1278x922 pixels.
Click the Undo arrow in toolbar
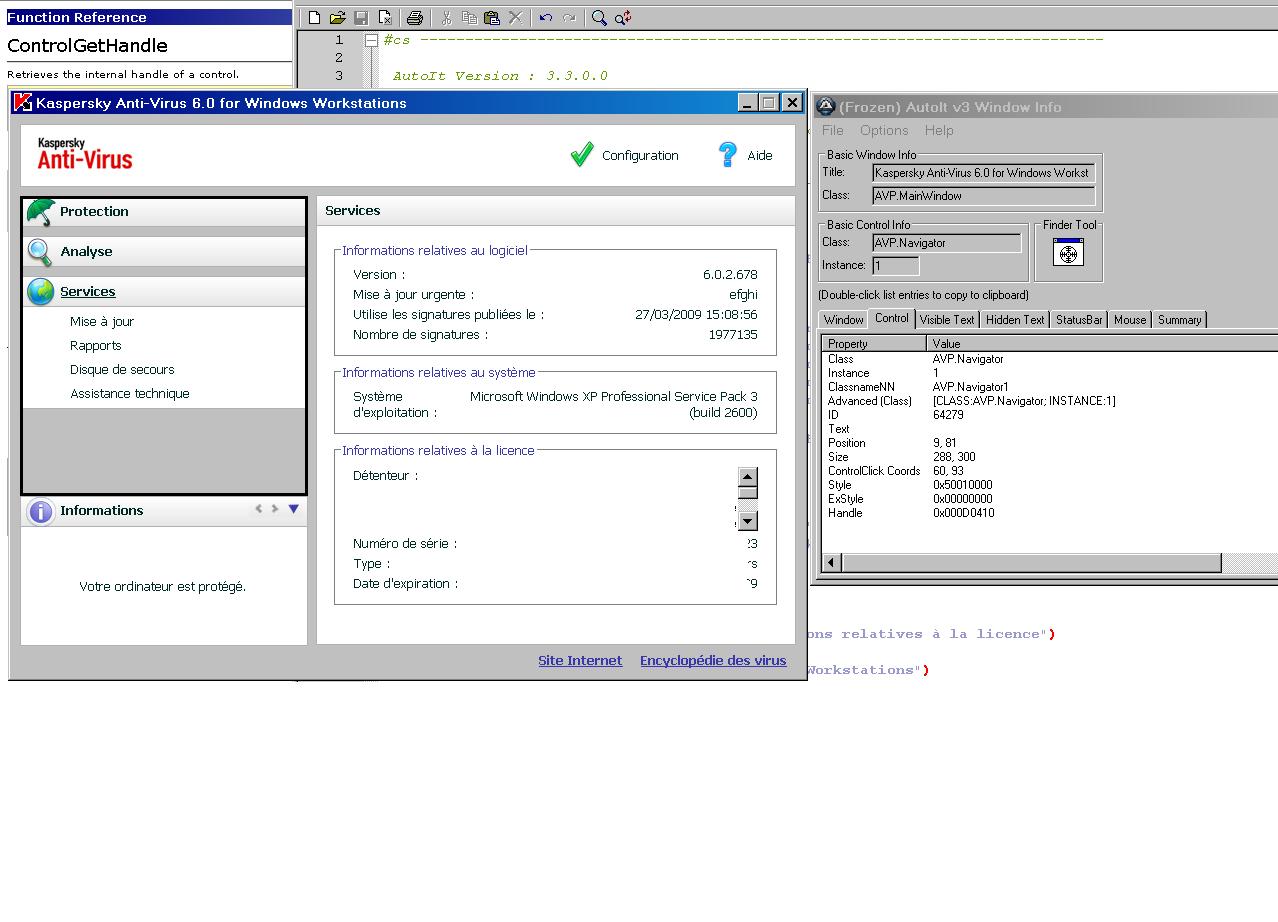coord(545,18)
